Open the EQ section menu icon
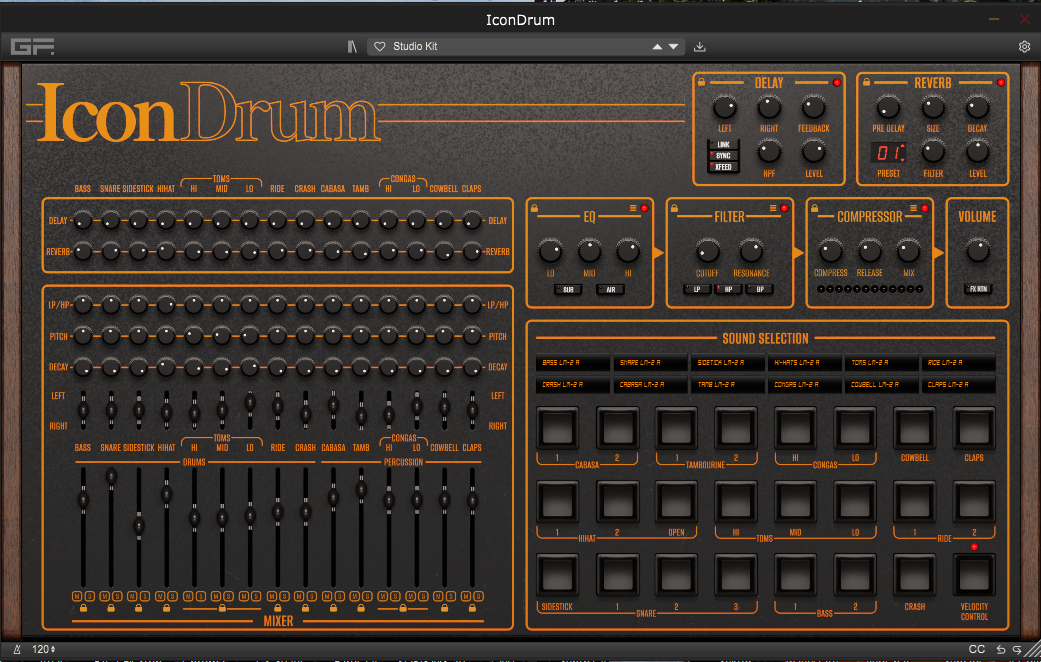This screenshot has width=1041, height=662. coord(633,208)
